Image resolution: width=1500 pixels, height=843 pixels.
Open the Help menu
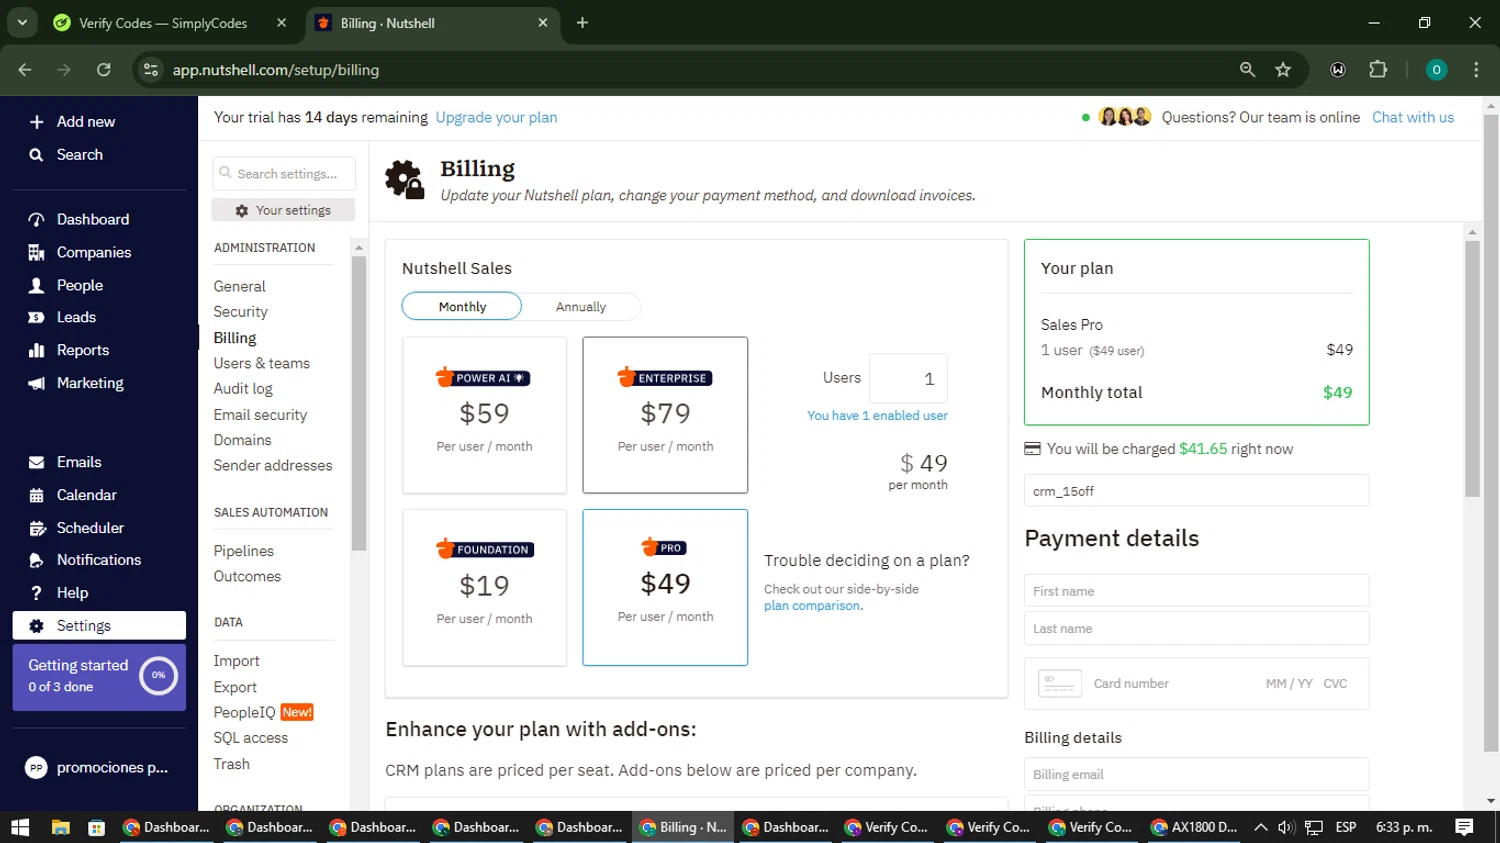click(72, 593)
